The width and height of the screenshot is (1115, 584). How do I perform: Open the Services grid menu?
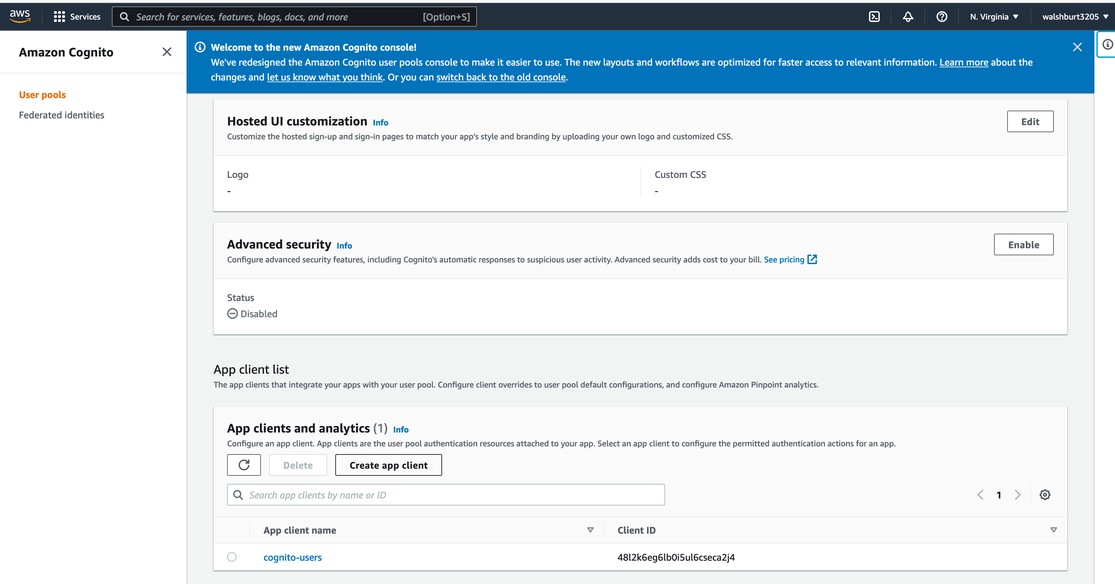pos(77,16)
